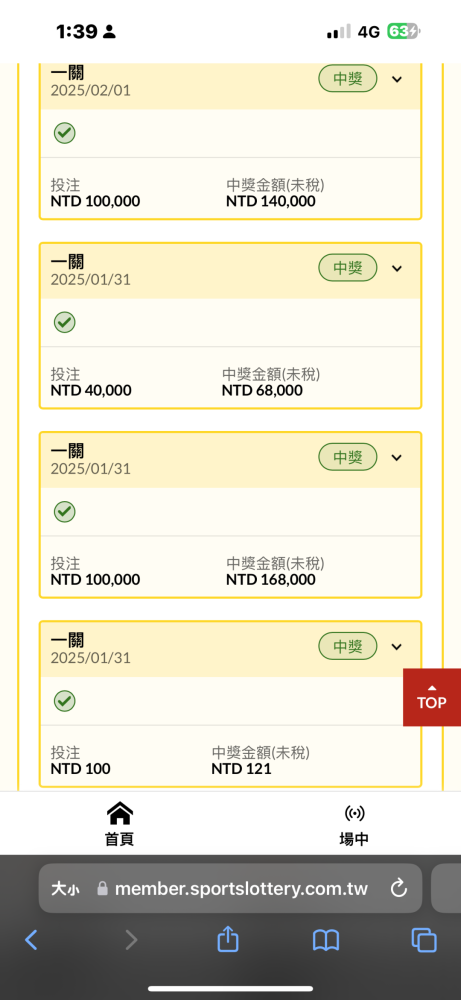Expand the NTD 100 bet card chevron
This screenshot has width=461, height=1000.
(397, 647)
